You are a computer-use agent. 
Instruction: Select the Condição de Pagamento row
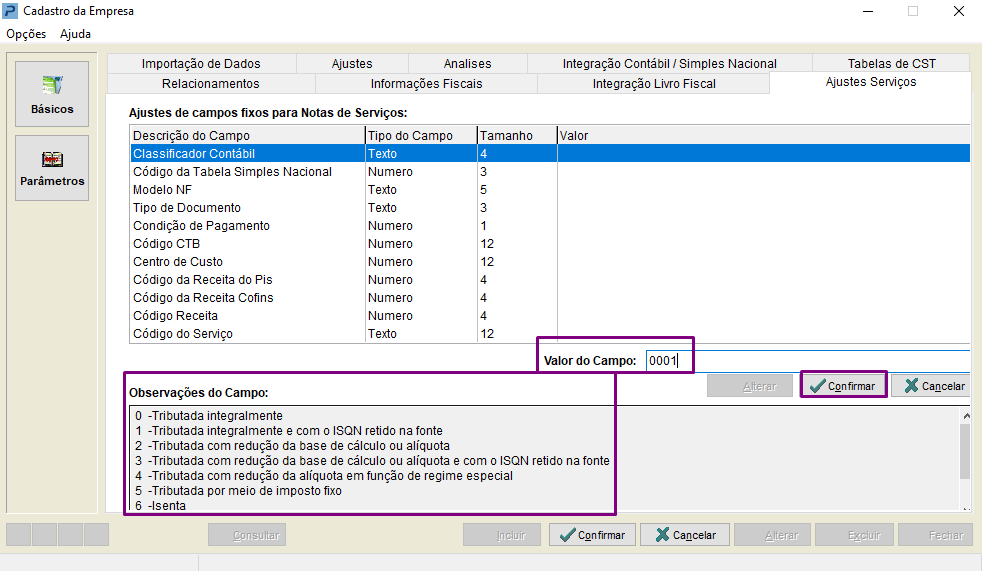coord(550,226)
